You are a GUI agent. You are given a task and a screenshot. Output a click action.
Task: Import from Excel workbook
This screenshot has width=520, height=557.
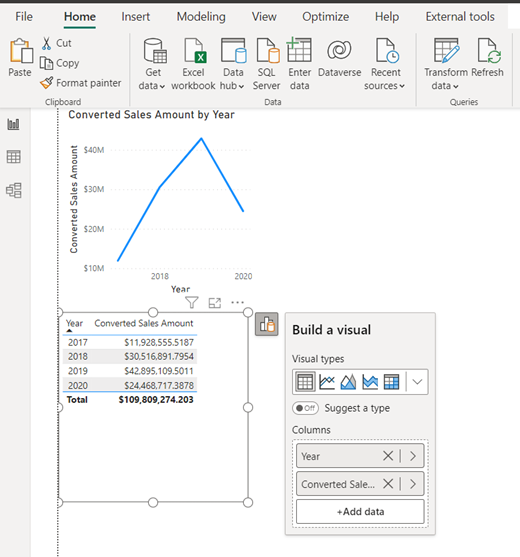pos(194,64)
